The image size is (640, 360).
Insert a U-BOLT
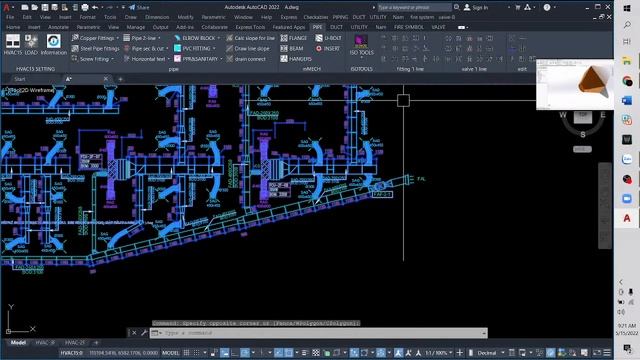coord(329,38)
